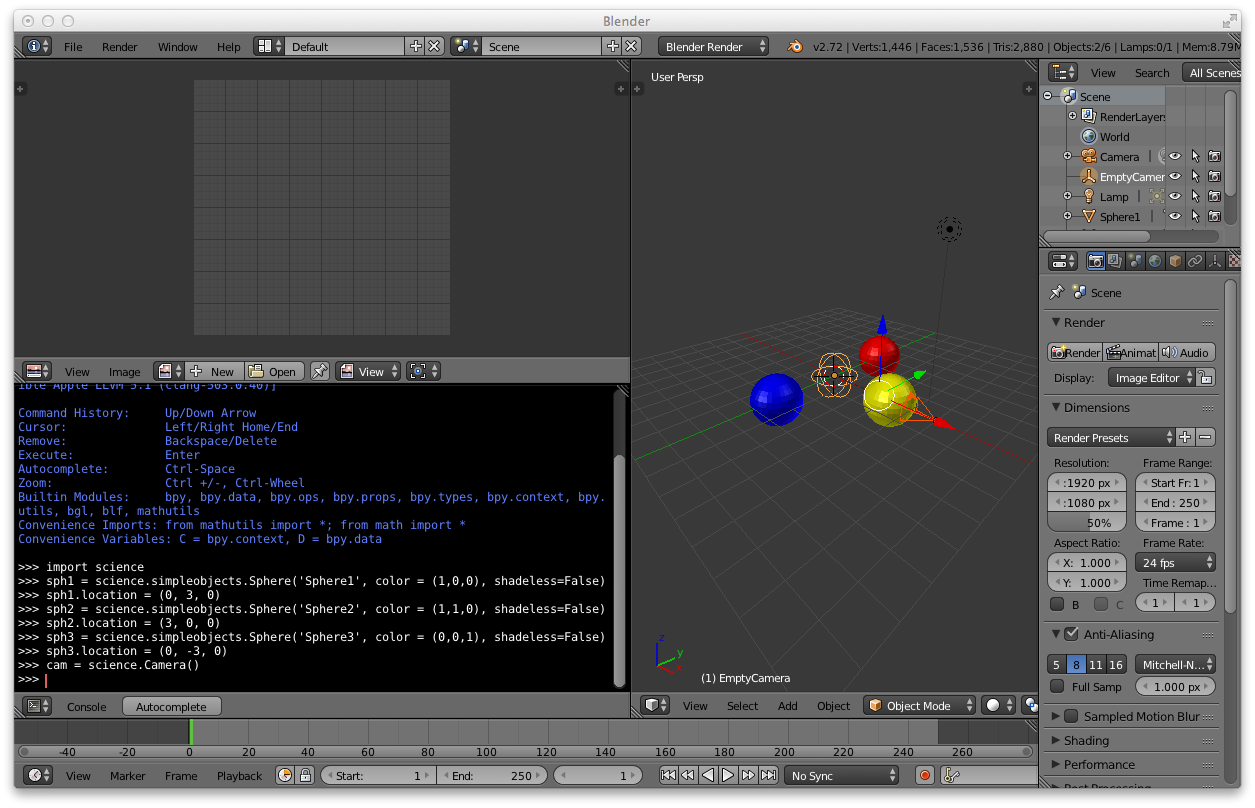The width and height of the screenshot is (1255, 808).
Task: Click the record auto-keyframe button
Action: click(x=925, y=775)
